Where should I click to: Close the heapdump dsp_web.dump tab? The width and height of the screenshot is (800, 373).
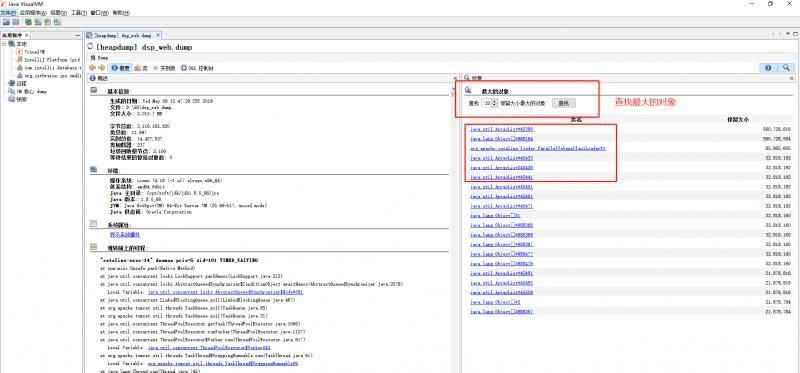pos(158,35)
